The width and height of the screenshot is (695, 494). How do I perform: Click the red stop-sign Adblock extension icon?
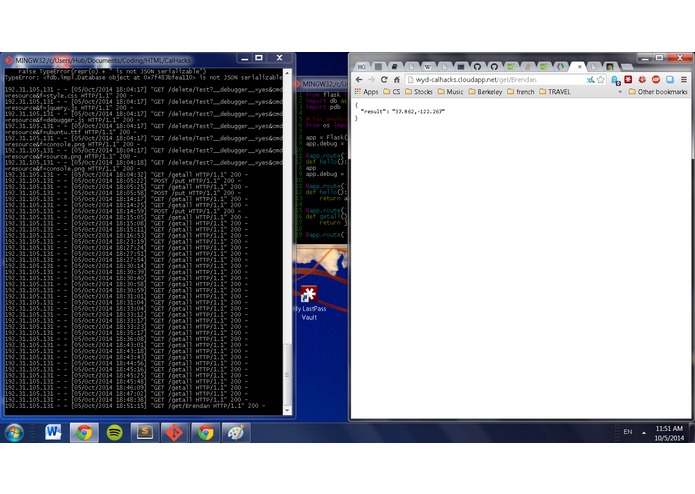click(656, 79)
